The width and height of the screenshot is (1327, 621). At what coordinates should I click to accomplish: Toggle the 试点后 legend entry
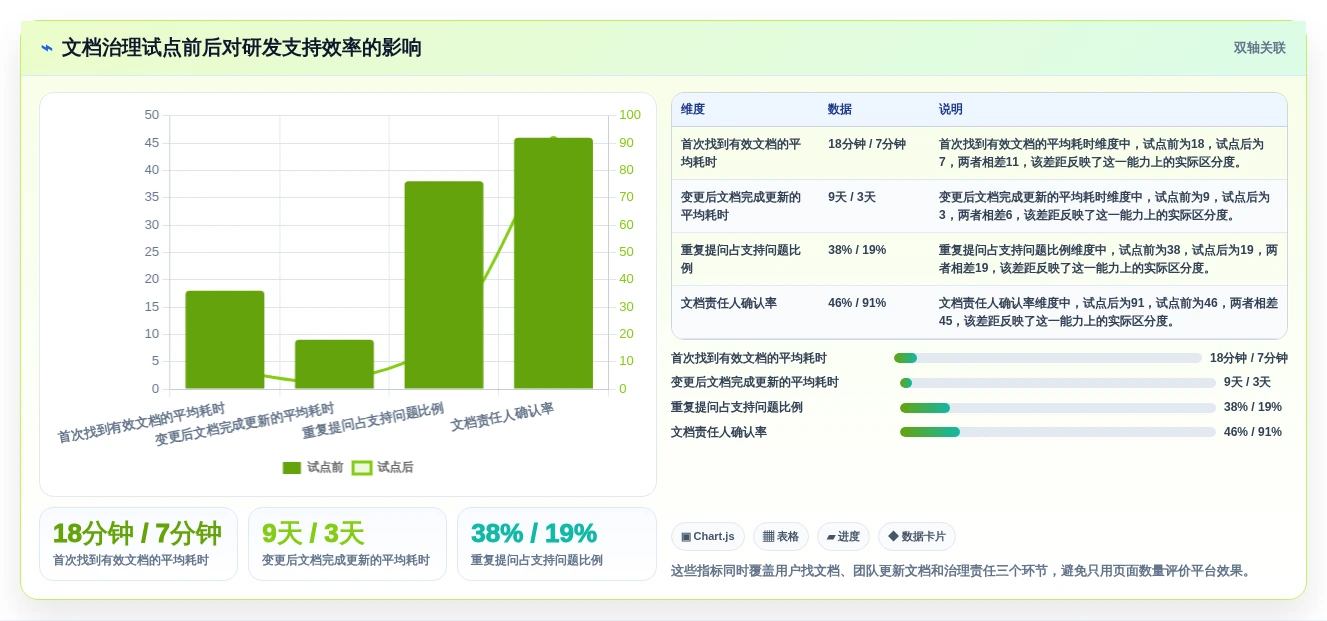point(383,467)
